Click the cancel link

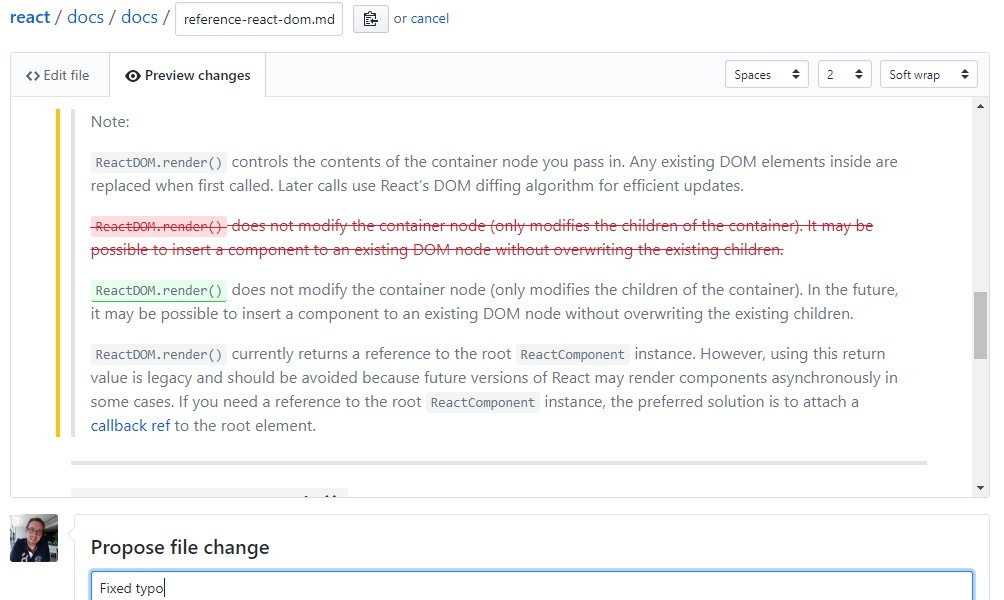click(x=430, y=19)
